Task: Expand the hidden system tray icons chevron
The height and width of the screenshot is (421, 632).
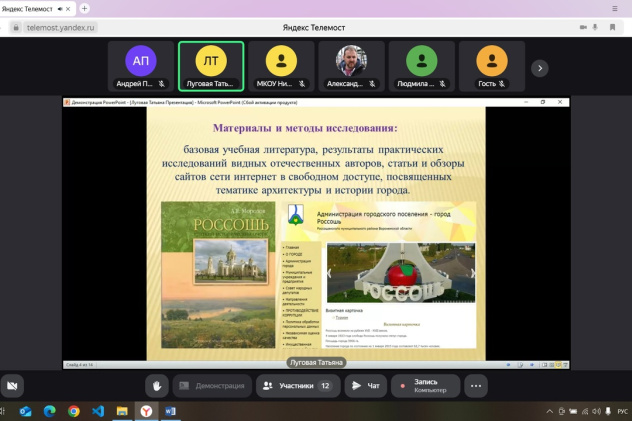Action: tap(549, 411)
